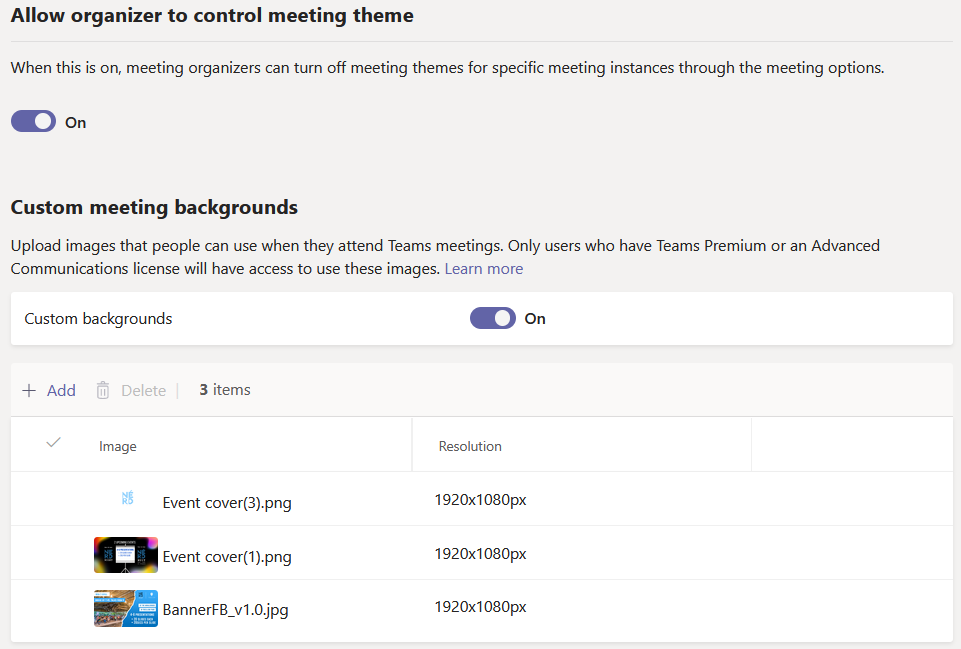This screenshot has width=961, height=649.
Task: Click the BannerFB_v1.0.jpg preview thumbnail
Action: pos(125,606)
